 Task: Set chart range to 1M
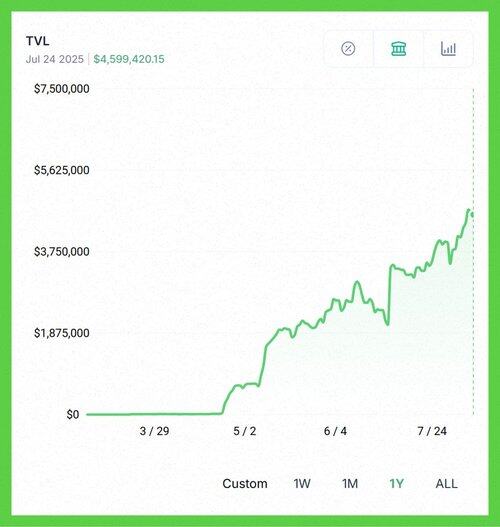point(350,484)
